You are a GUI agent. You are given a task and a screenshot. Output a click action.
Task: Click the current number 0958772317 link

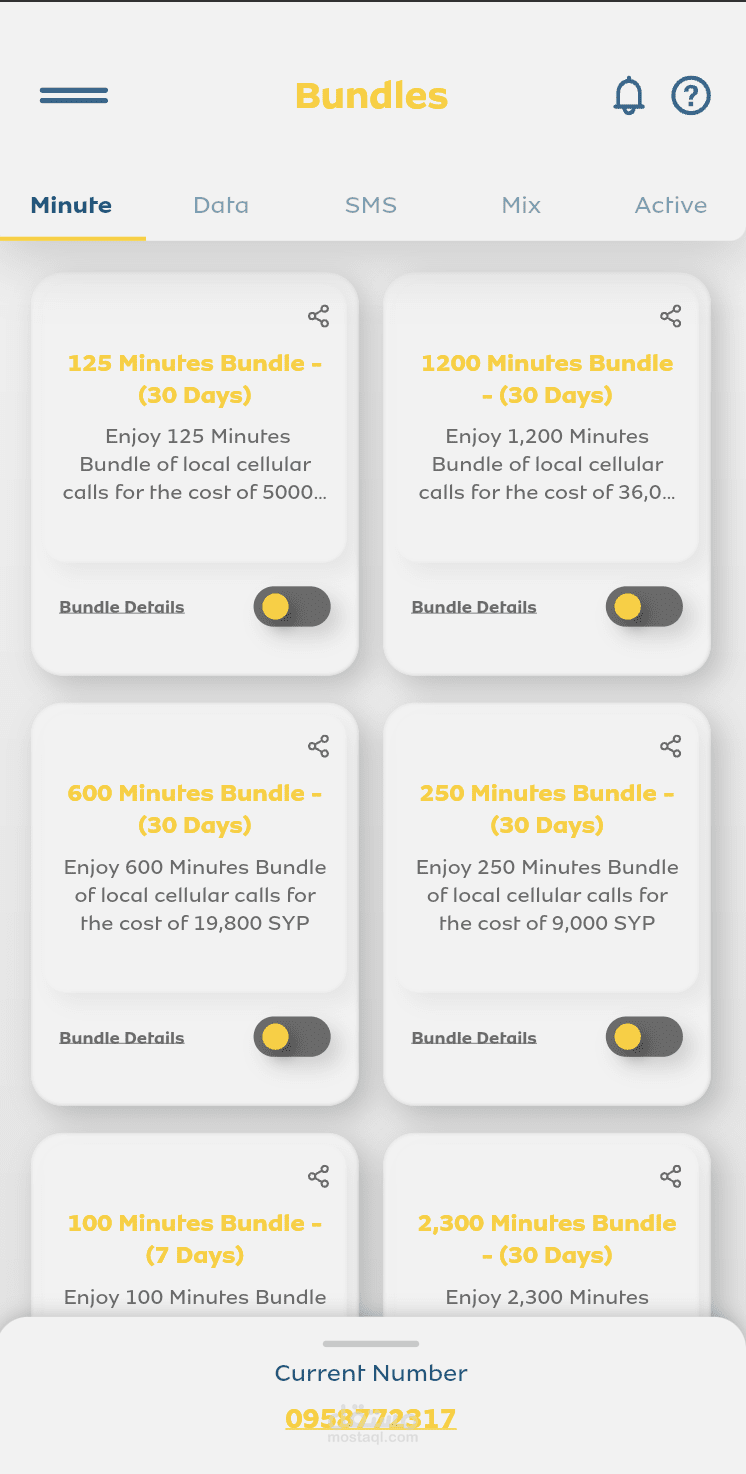point(371,1418)
